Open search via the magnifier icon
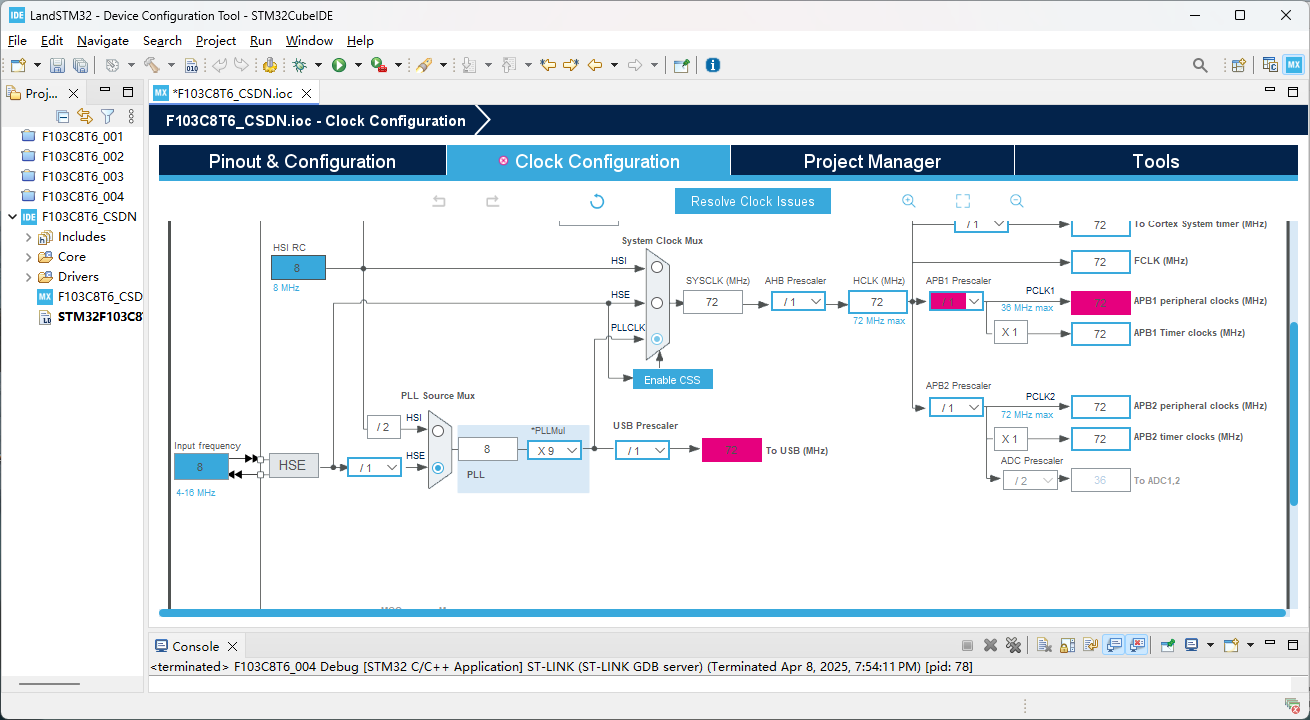 tap(1201, 65)
